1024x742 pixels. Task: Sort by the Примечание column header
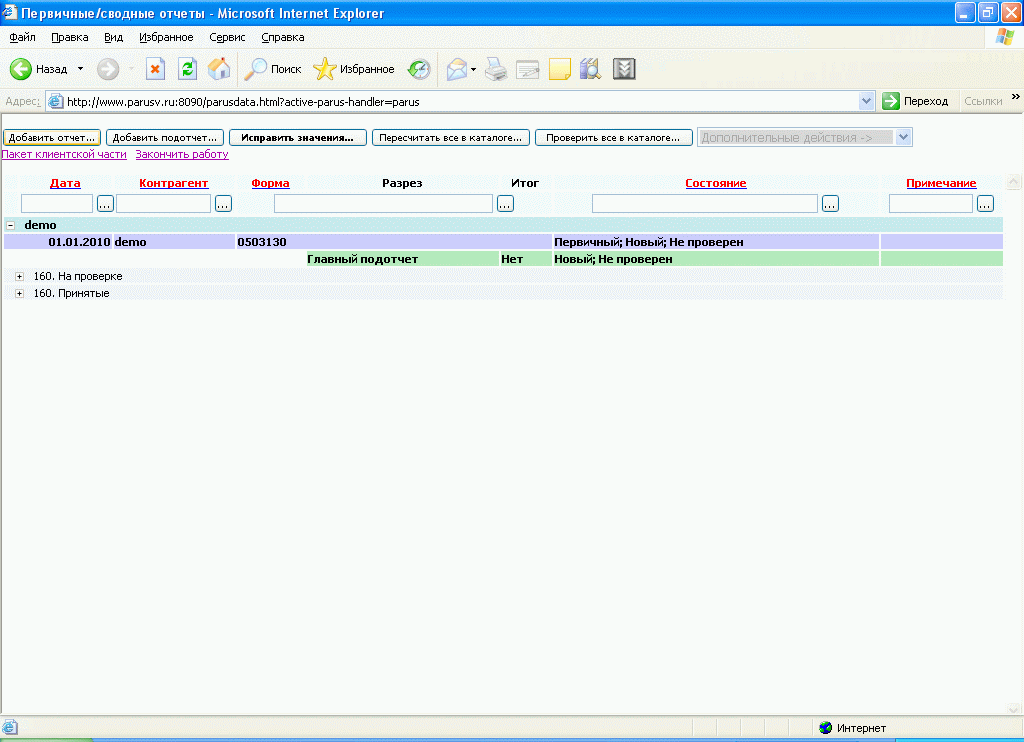tap(941, 184)
